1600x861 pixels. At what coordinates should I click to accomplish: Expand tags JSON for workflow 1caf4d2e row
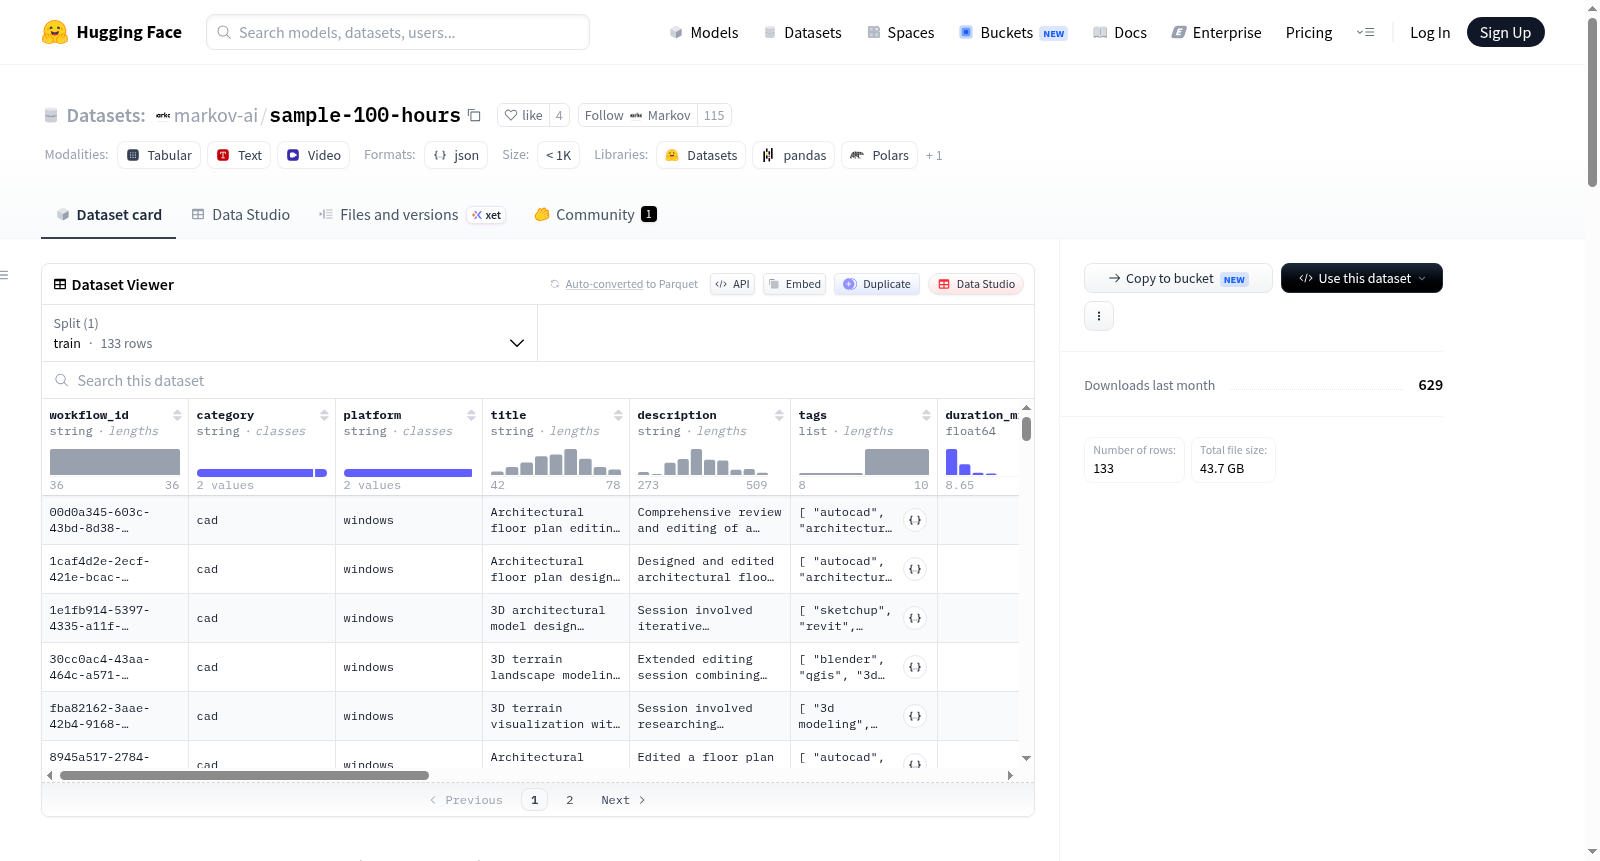pyautogui.click(x=915, y=569)
